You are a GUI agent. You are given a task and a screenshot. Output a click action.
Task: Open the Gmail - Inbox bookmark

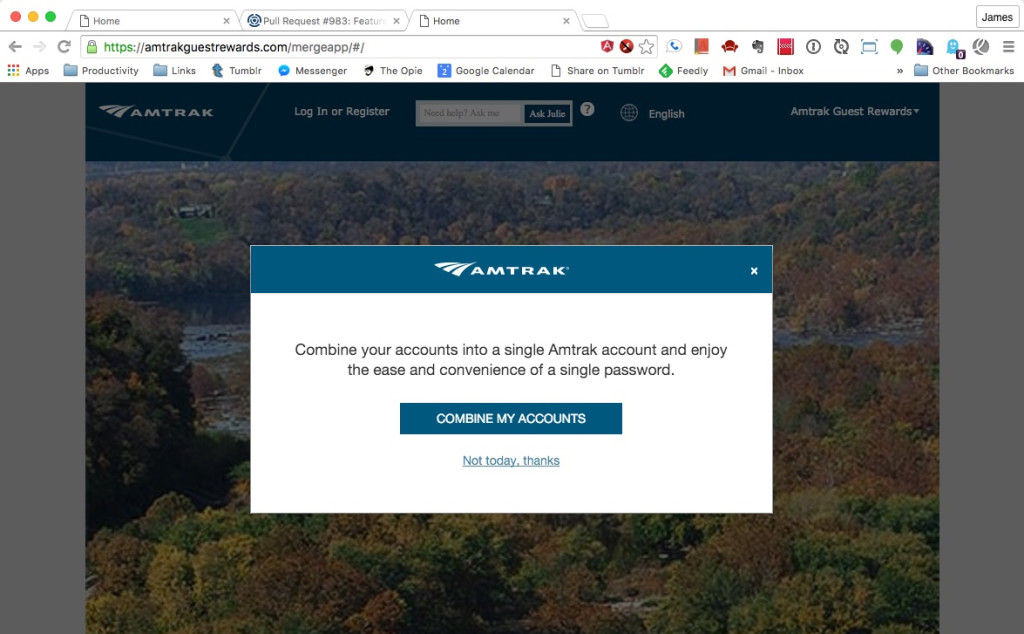point(763,71)
